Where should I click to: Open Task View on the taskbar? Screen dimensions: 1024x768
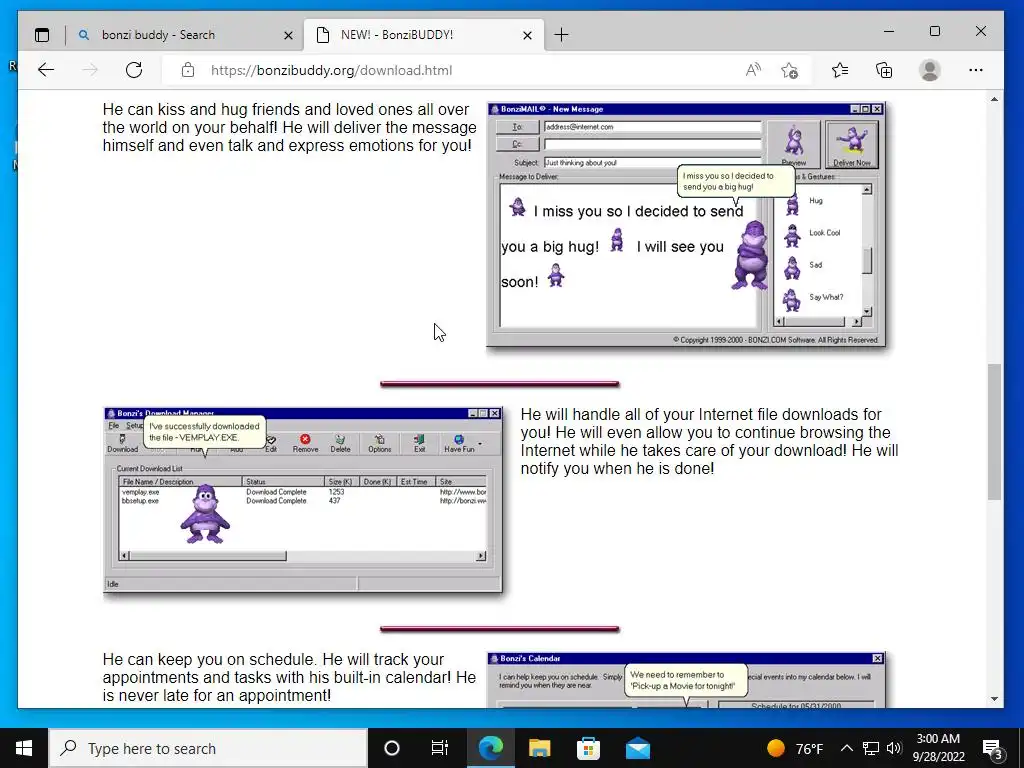(x=440, y=748)
